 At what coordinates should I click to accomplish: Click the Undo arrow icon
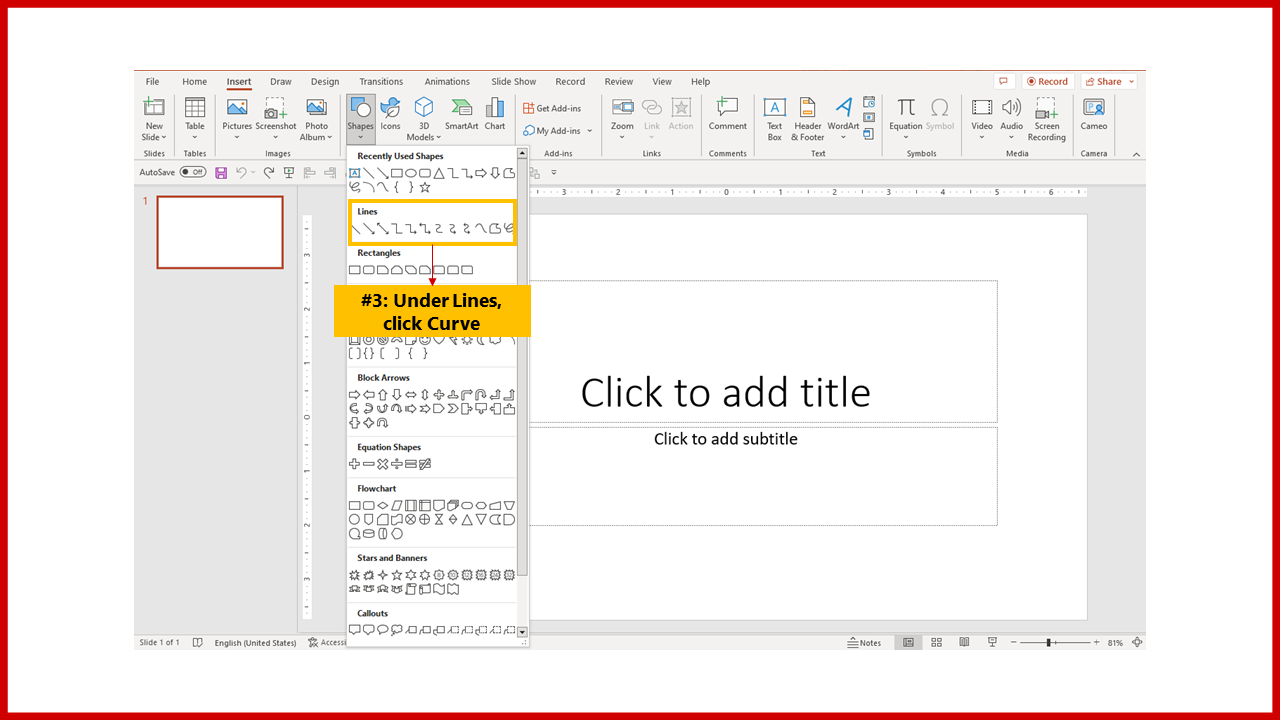241,172
